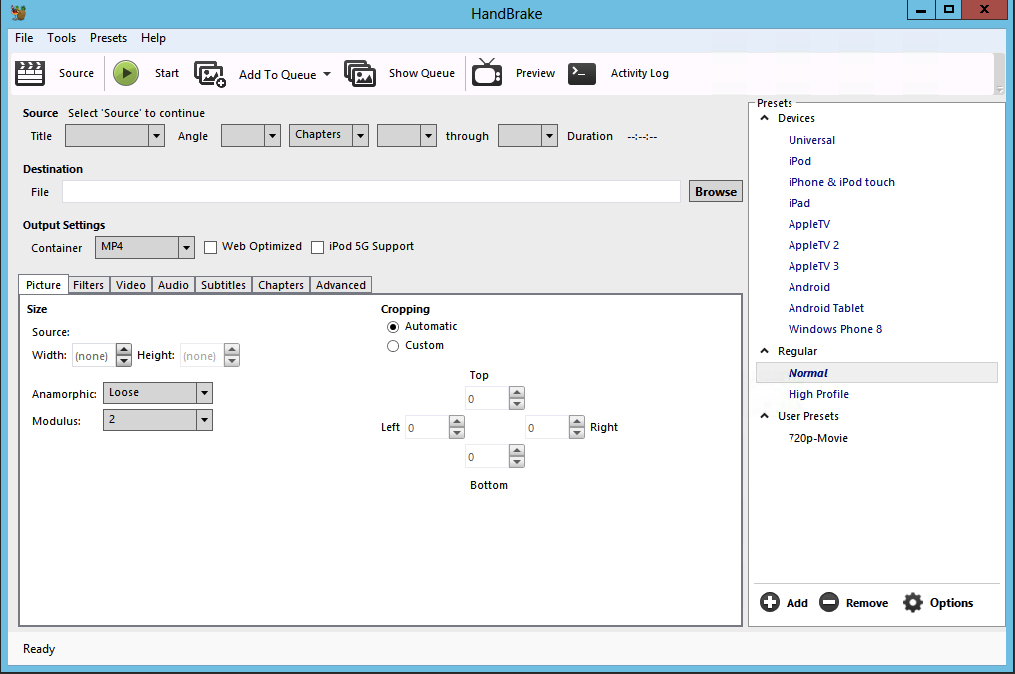The image size is (1015, 674).
Task: Select the Android Tablet preset
Action: 826,308
